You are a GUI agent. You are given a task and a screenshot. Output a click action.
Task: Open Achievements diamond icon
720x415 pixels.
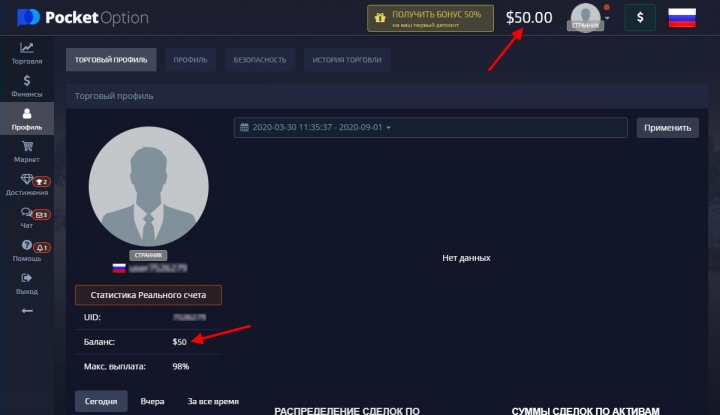point(26,179)
